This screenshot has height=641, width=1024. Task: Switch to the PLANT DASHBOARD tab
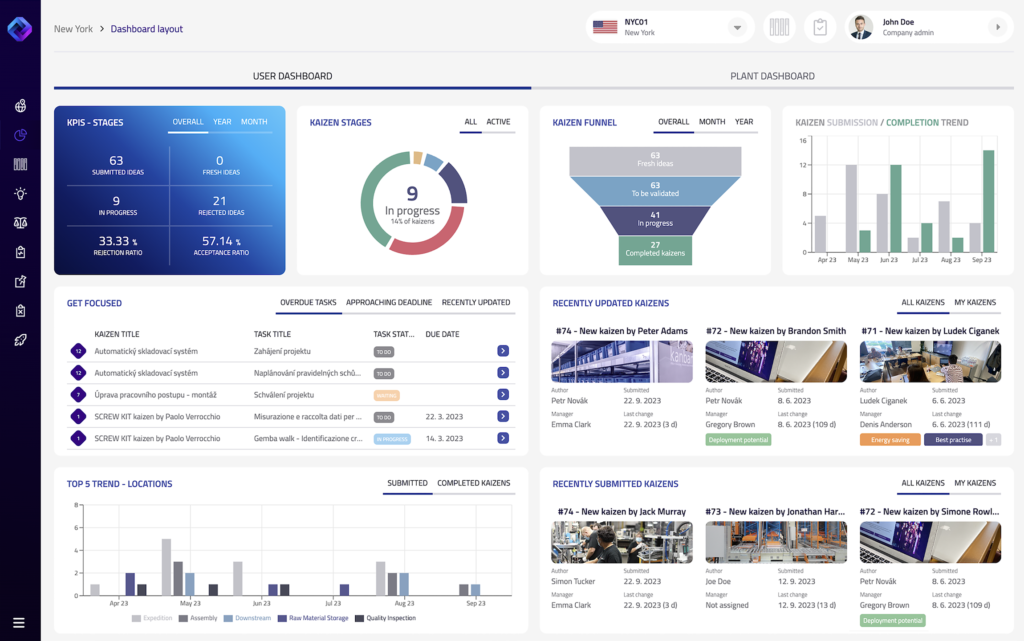pos(770,75)
